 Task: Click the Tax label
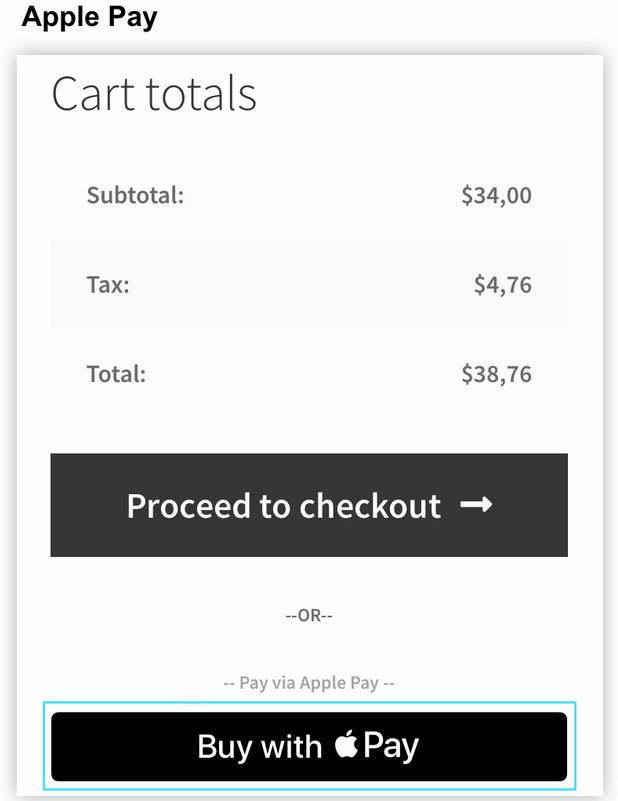click(108, 285)
